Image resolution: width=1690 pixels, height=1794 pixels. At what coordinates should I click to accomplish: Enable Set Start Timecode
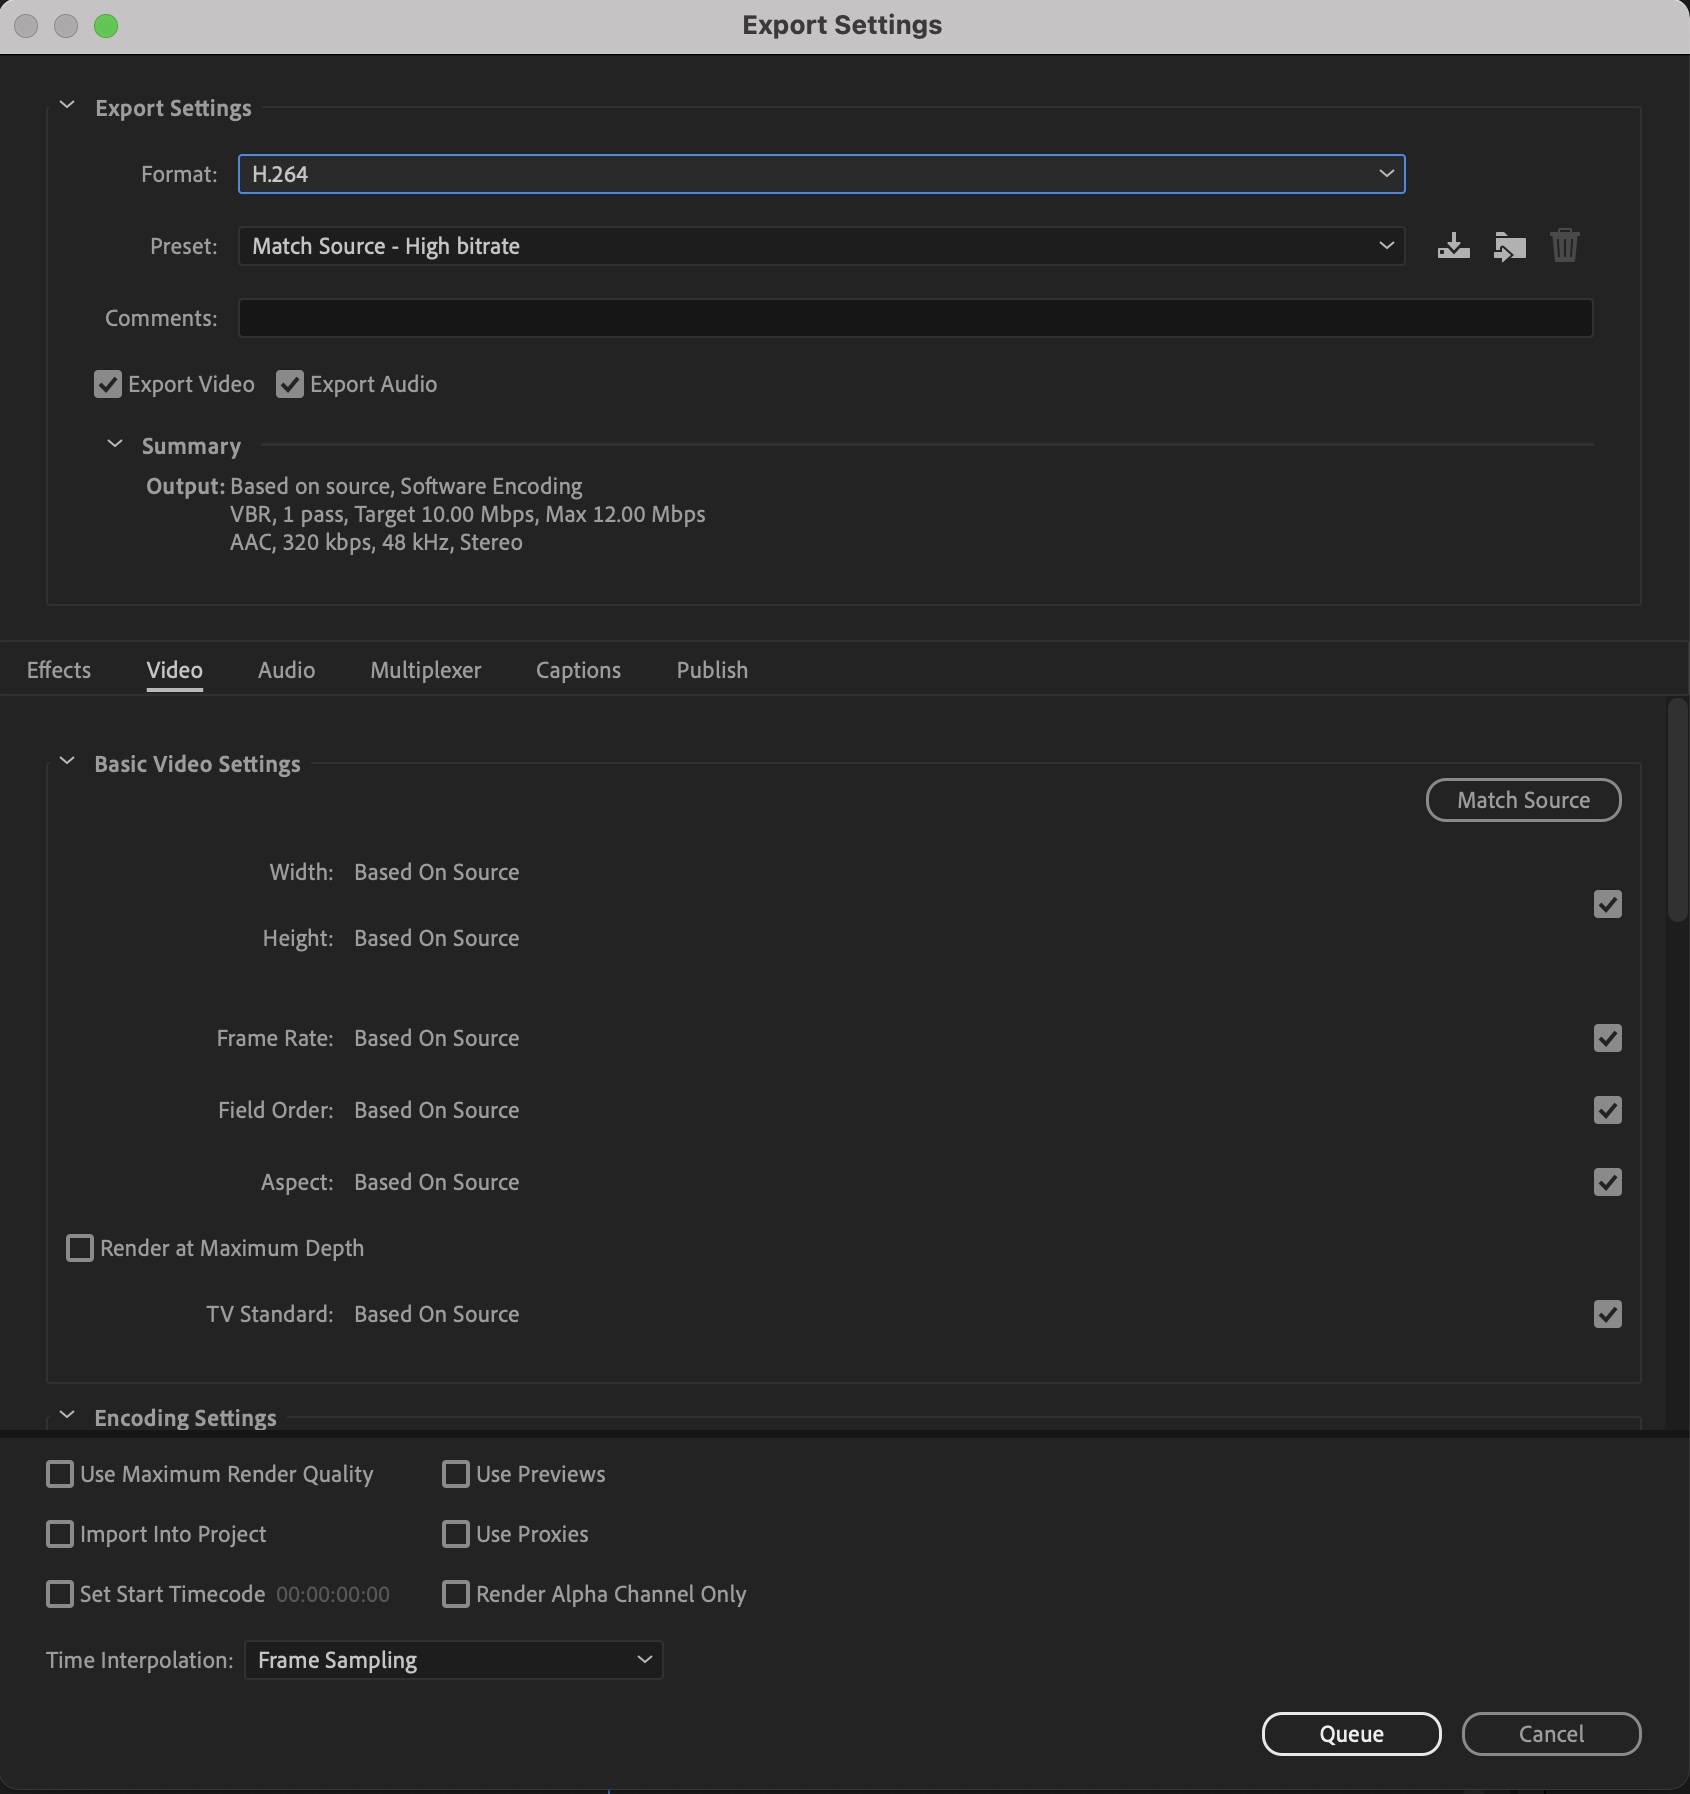pos(60,1594)
